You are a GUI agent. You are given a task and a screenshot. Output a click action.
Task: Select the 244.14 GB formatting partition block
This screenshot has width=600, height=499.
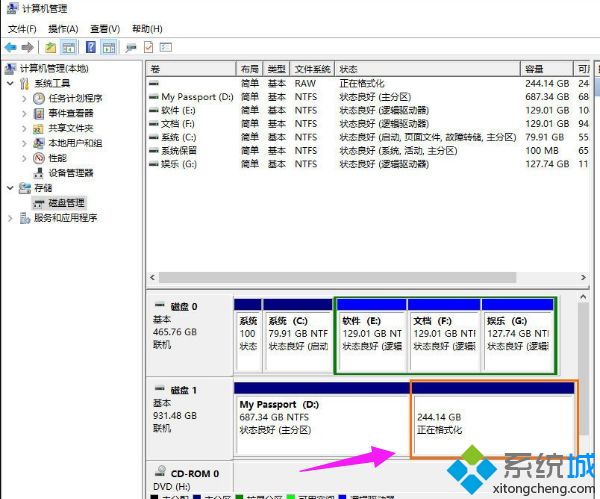coord(494,420)
